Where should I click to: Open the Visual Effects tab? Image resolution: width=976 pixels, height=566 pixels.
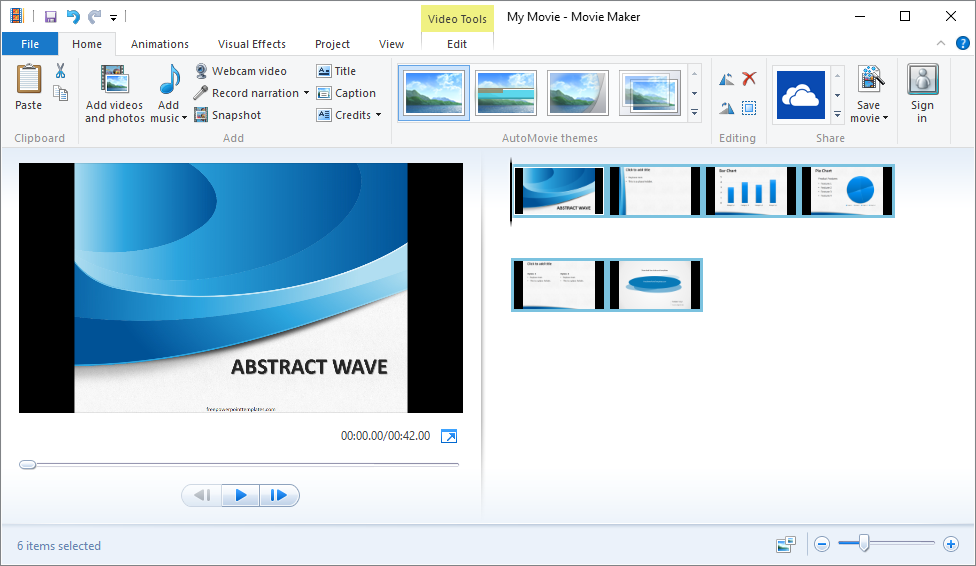tap(251, 44)
